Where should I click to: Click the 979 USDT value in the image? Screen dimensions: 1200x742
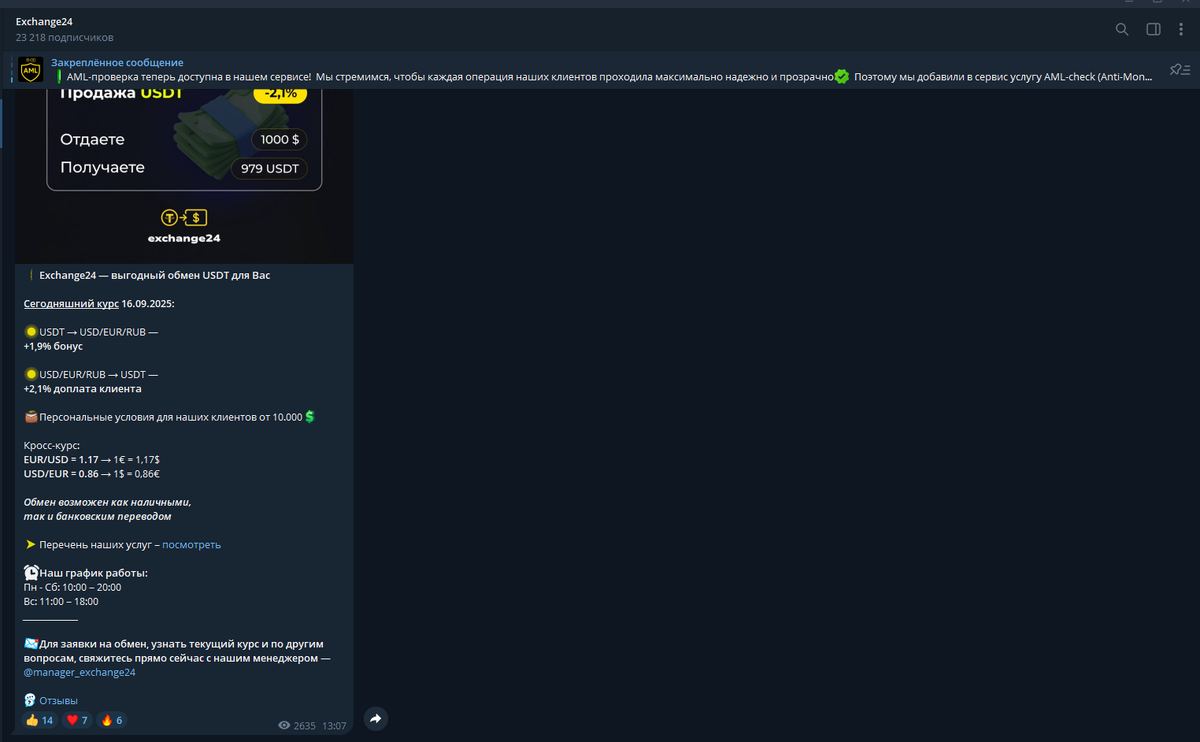(x=270, y=169)
